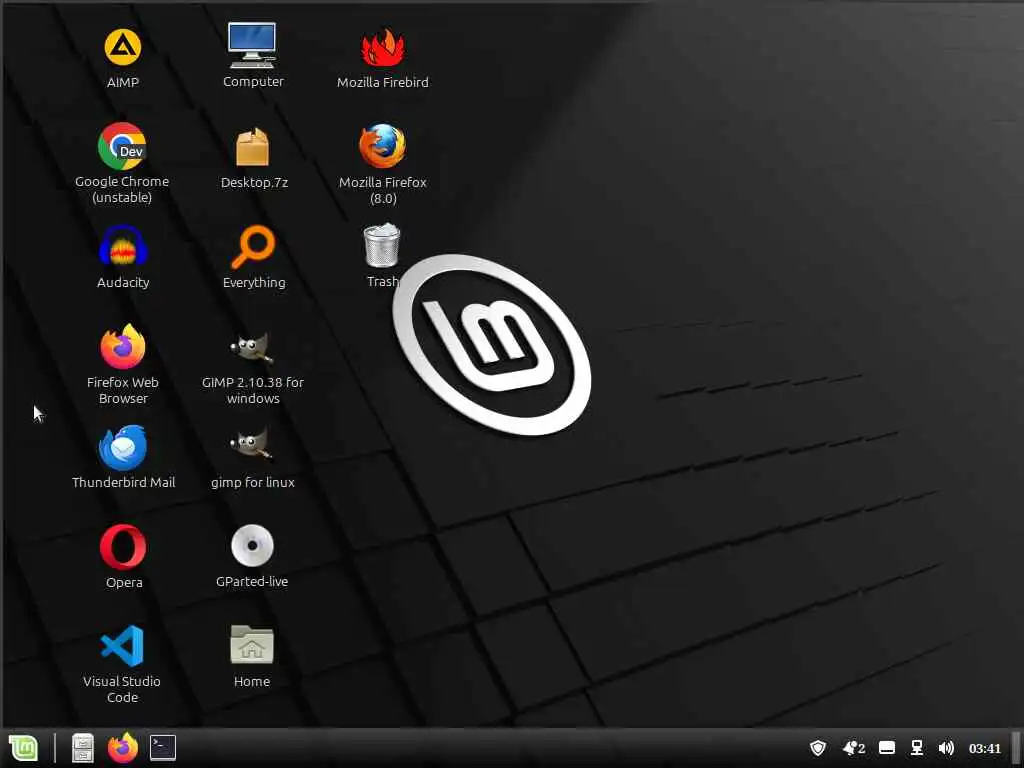The height and width of the screenshot is (768, 1024).
Task: Click the keyboard tray icon
Action: click(886, 748)
